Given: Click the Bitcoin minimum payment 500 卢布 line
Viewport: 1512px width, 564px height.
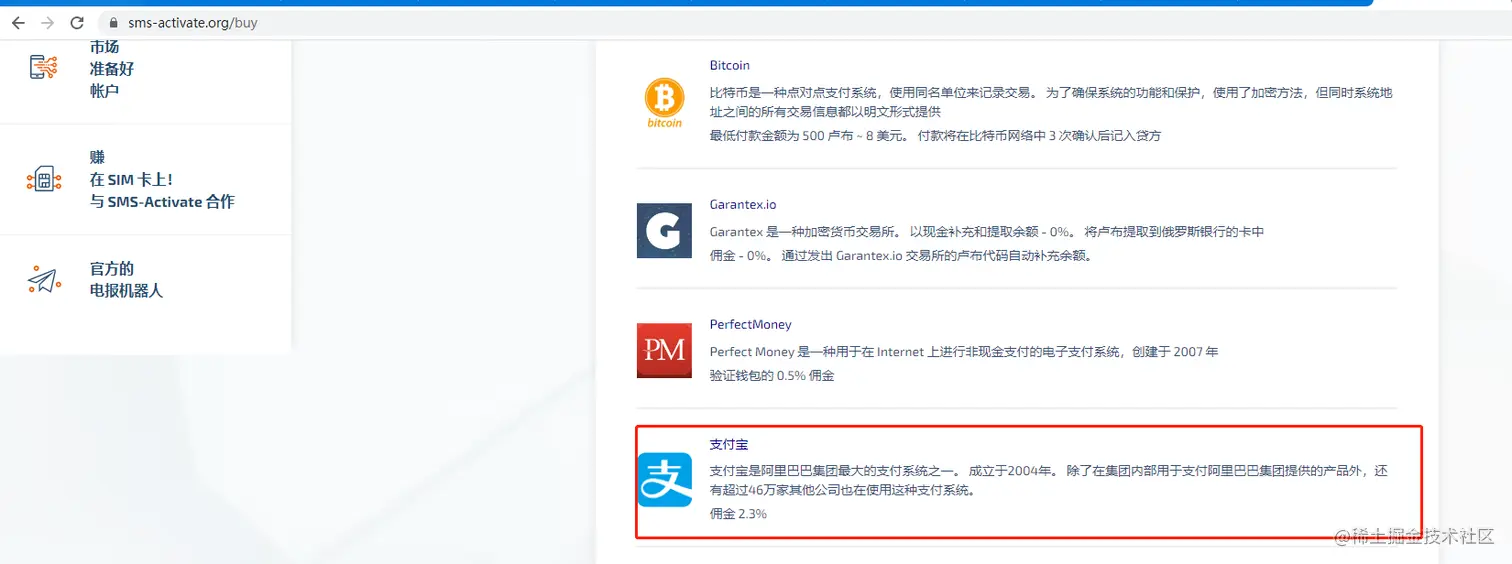Looking at the screenshot, I should point(936,135).
